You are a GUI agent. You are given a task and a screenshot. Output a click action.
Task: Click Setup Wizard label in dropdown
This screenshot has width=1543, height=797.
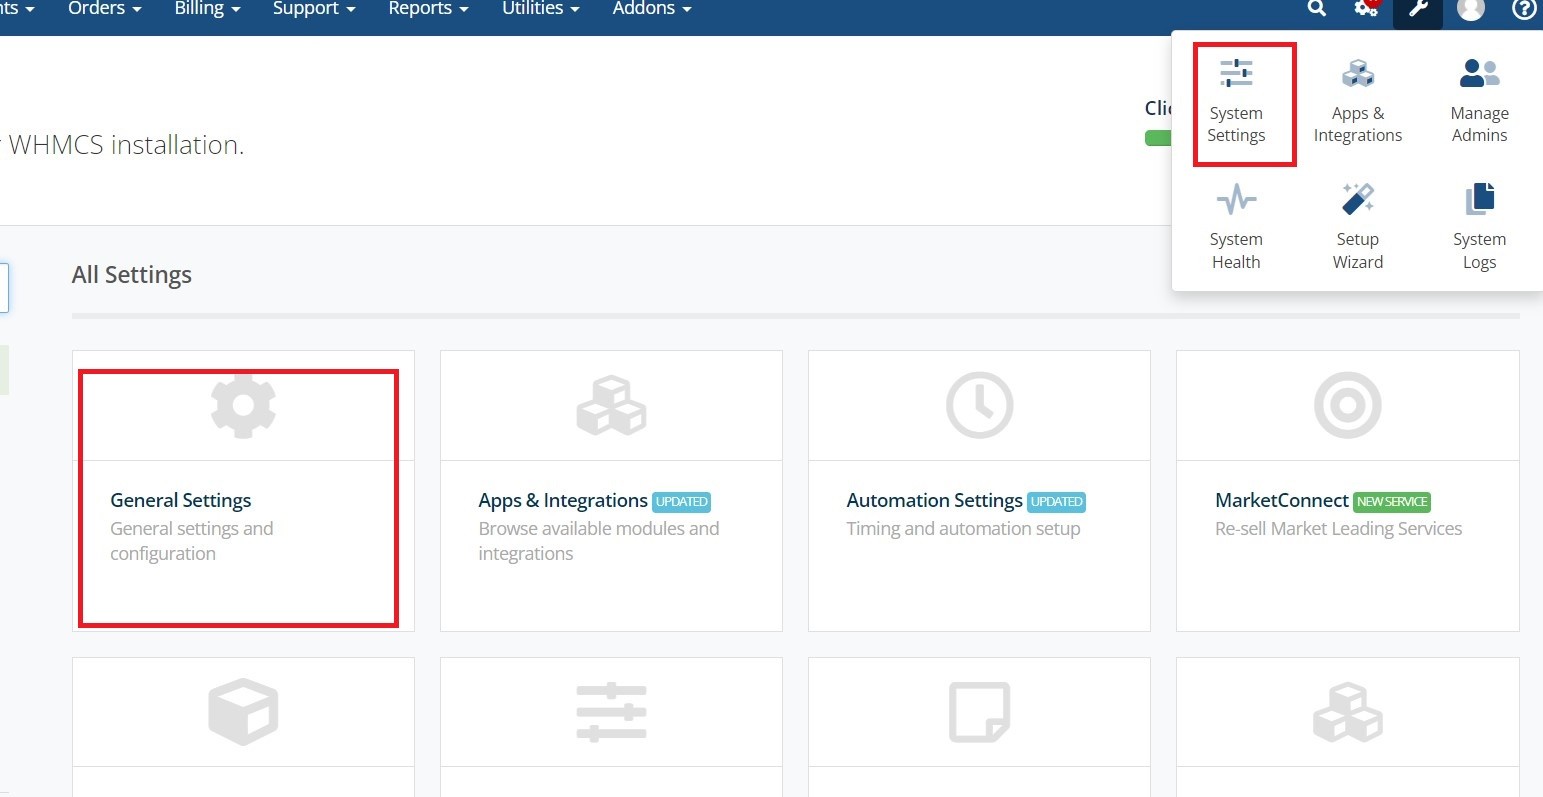point(1358,251)
